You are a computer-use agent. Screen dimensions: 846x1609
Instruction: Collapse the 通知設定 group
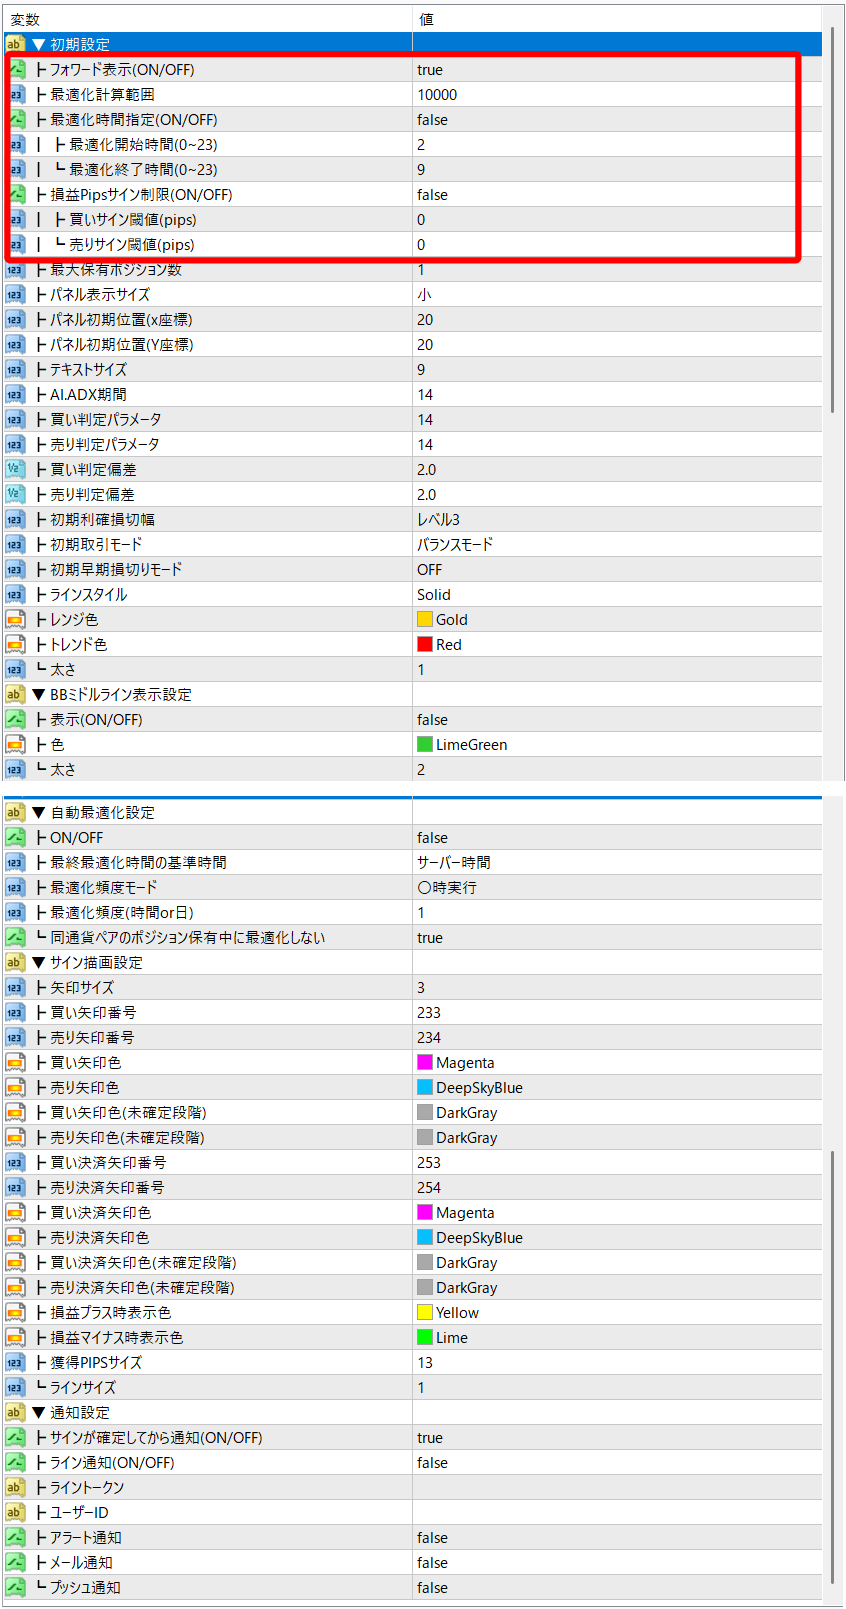click(39, 1412)
